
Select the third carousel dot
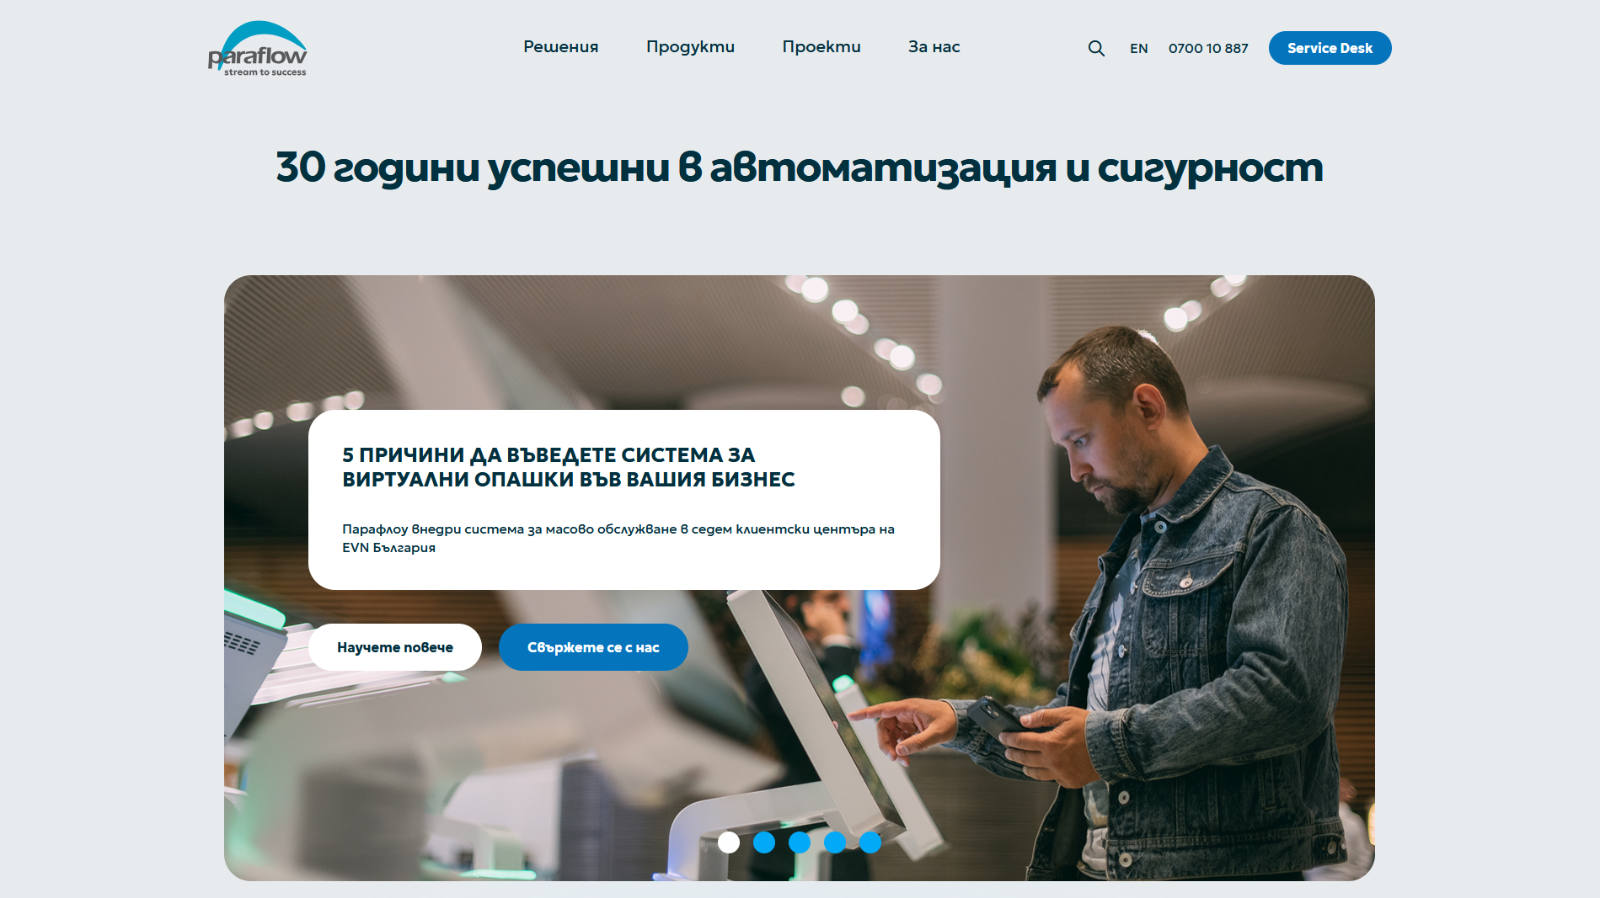point(800,842)
